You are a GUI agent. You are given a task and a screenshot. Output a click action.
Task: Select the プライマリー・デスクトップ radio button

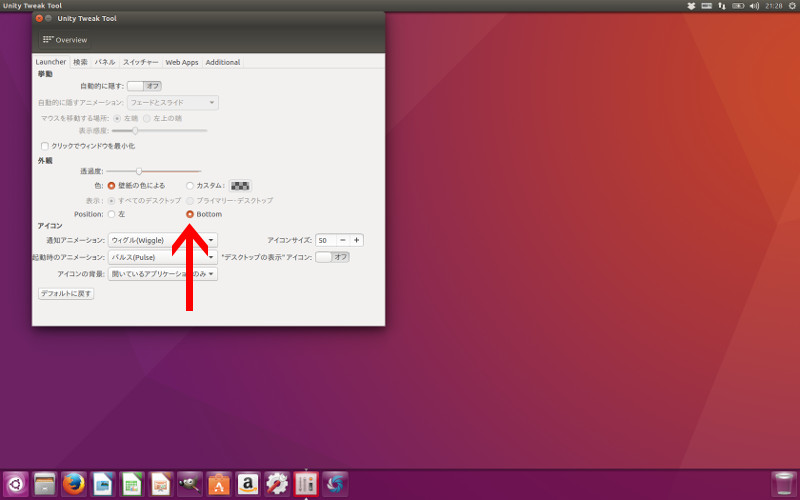point(190,201)
